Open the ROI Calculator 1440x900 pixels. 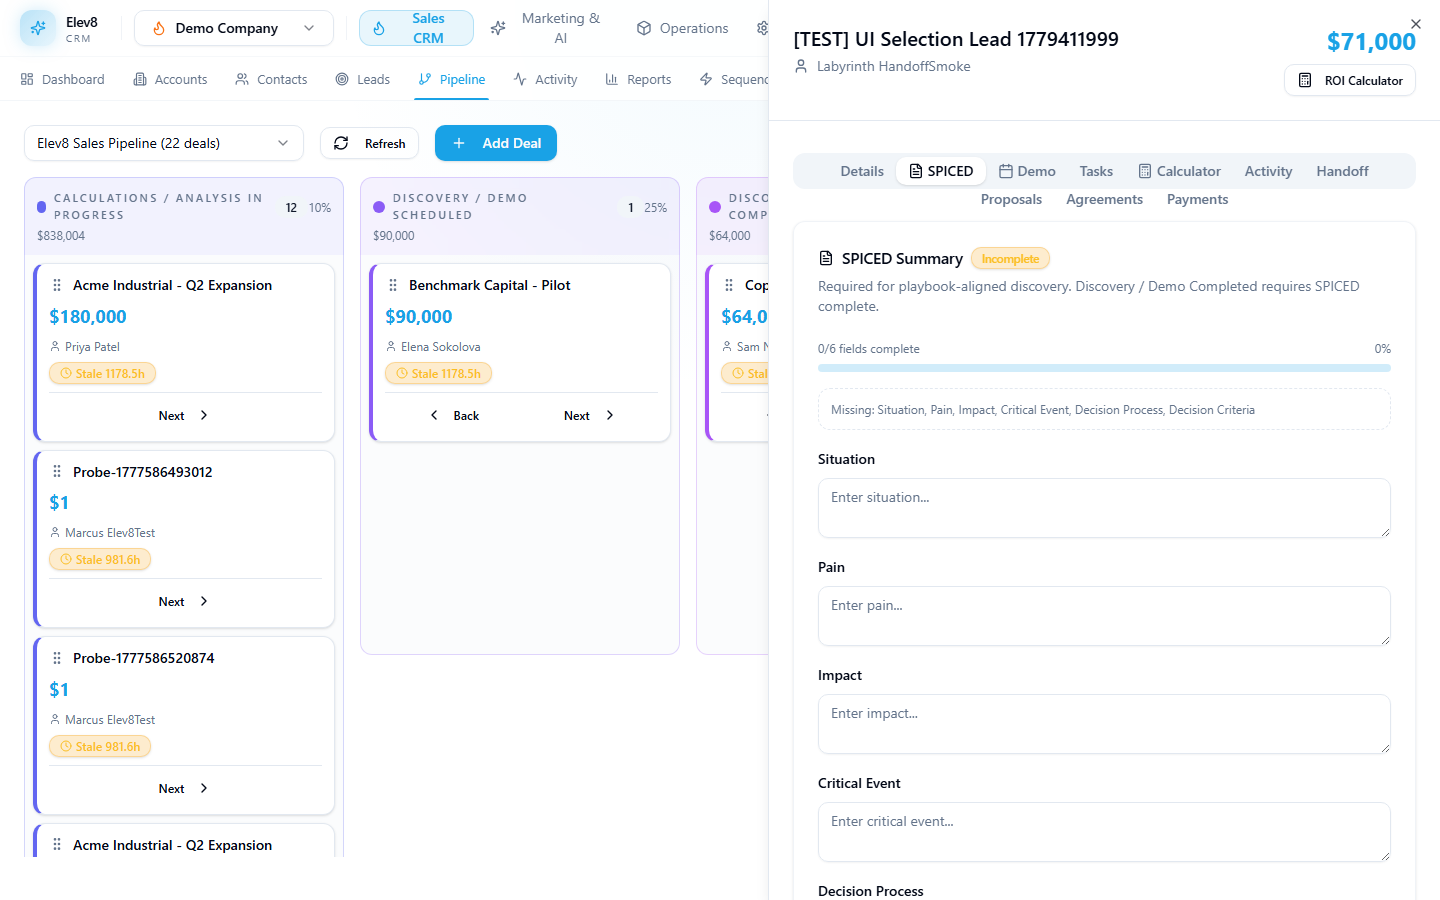(1350, 80)
